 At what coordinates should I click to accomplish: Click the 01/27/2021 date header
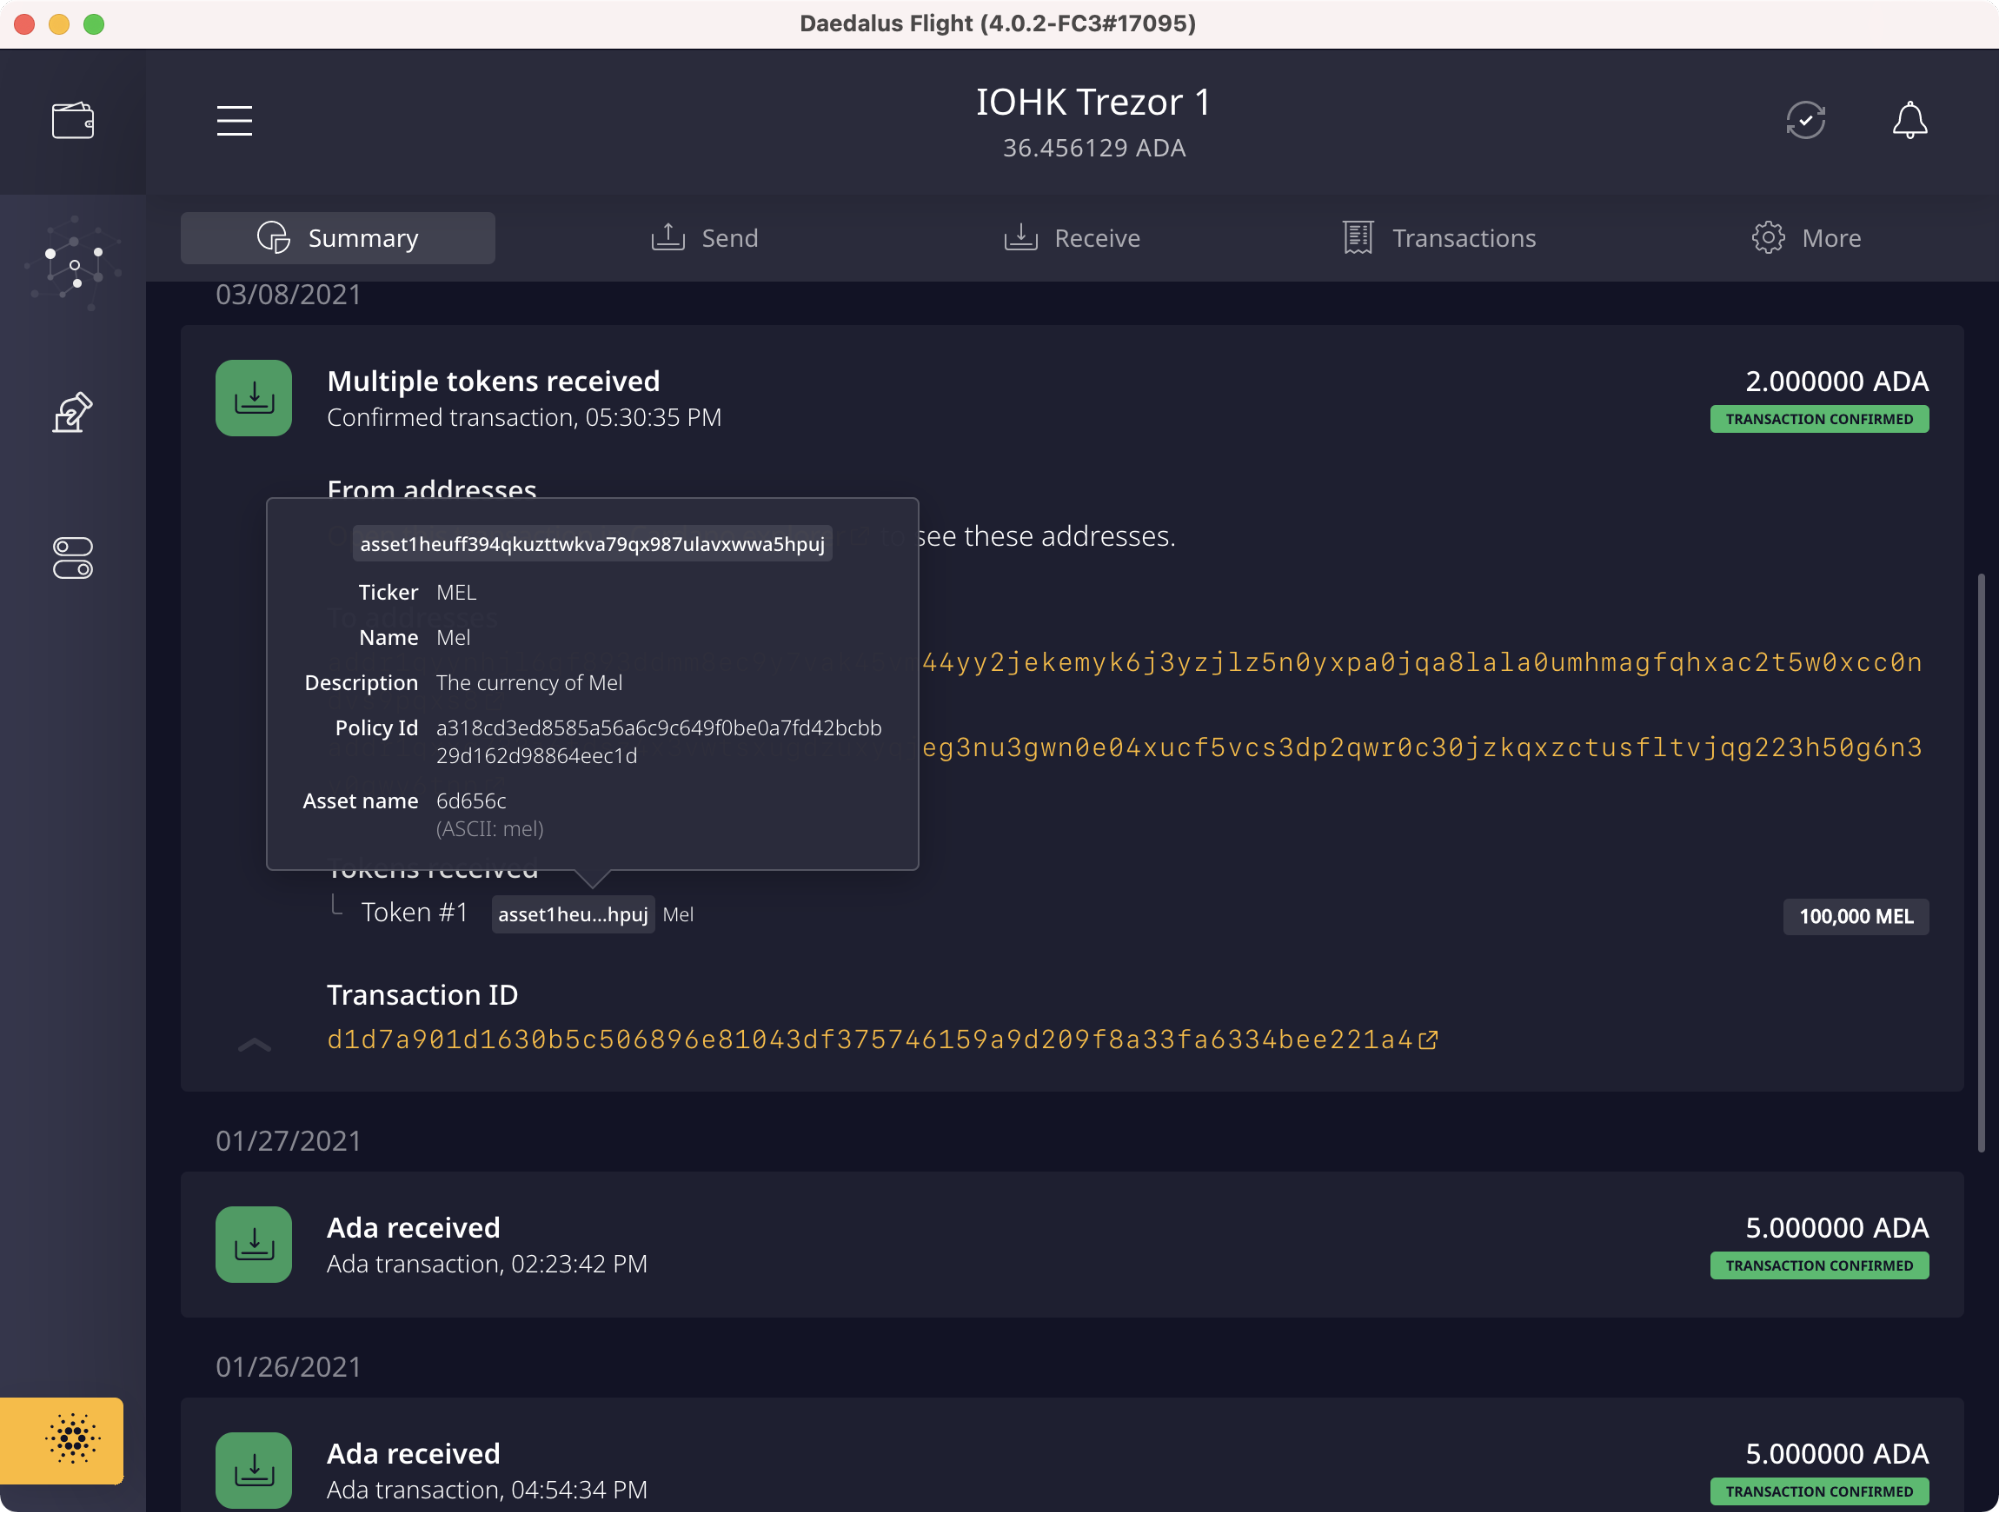coord(289,1141)
